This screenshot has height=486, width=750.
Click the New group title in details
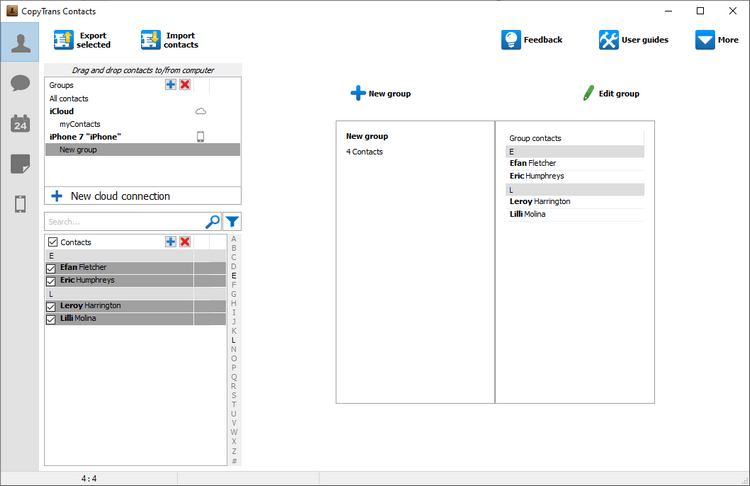coord(367,136)
